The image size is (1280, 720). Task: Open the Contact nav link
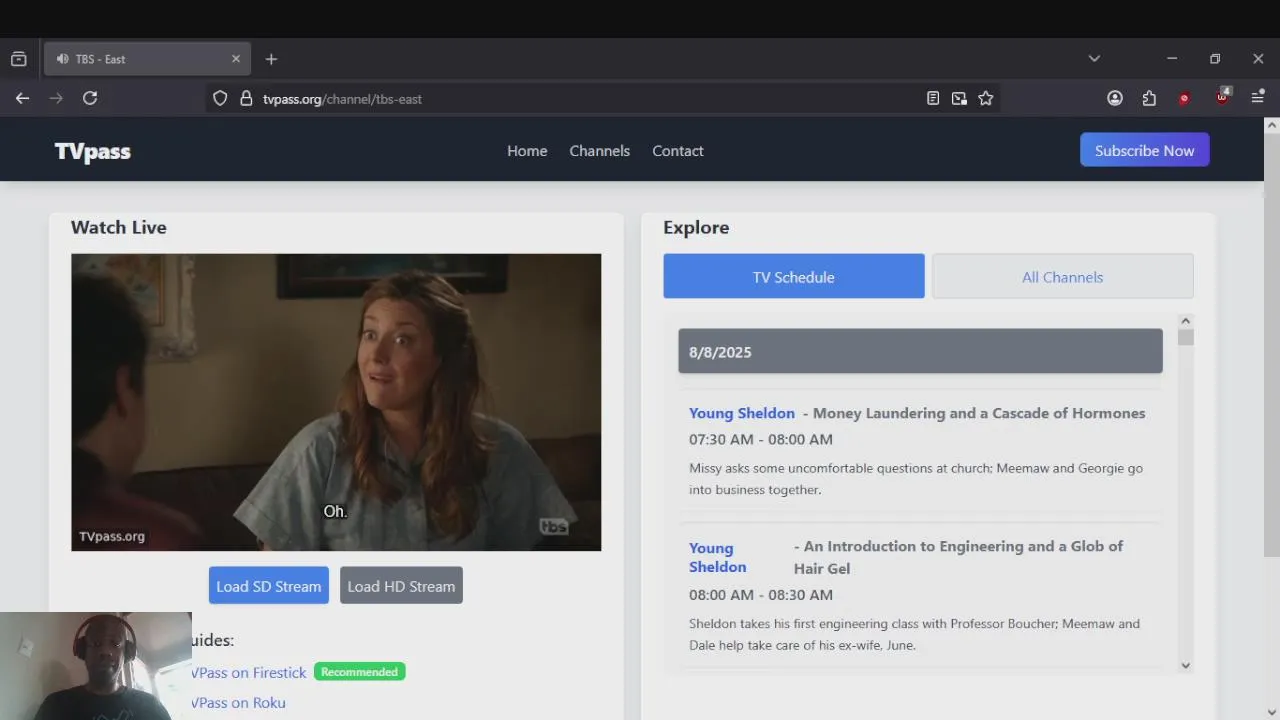(678, 151)
